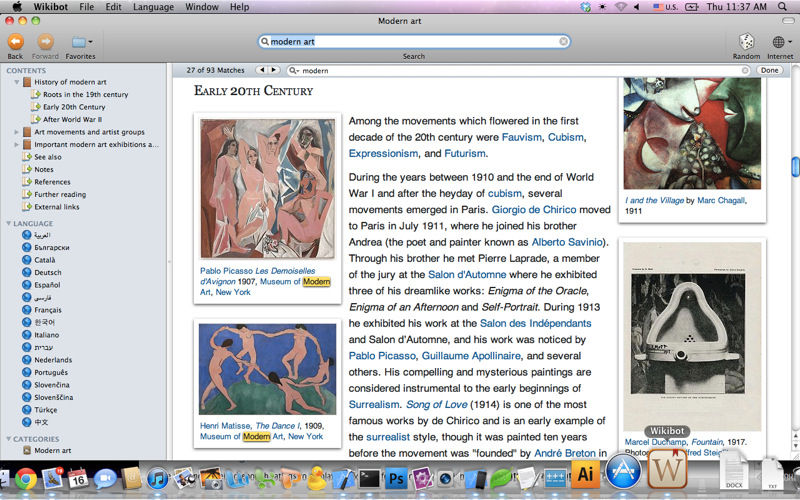The width and height of the screenshot is (800, 500).
Task: Select Roots in the 19th century
Action: [85, 94]
